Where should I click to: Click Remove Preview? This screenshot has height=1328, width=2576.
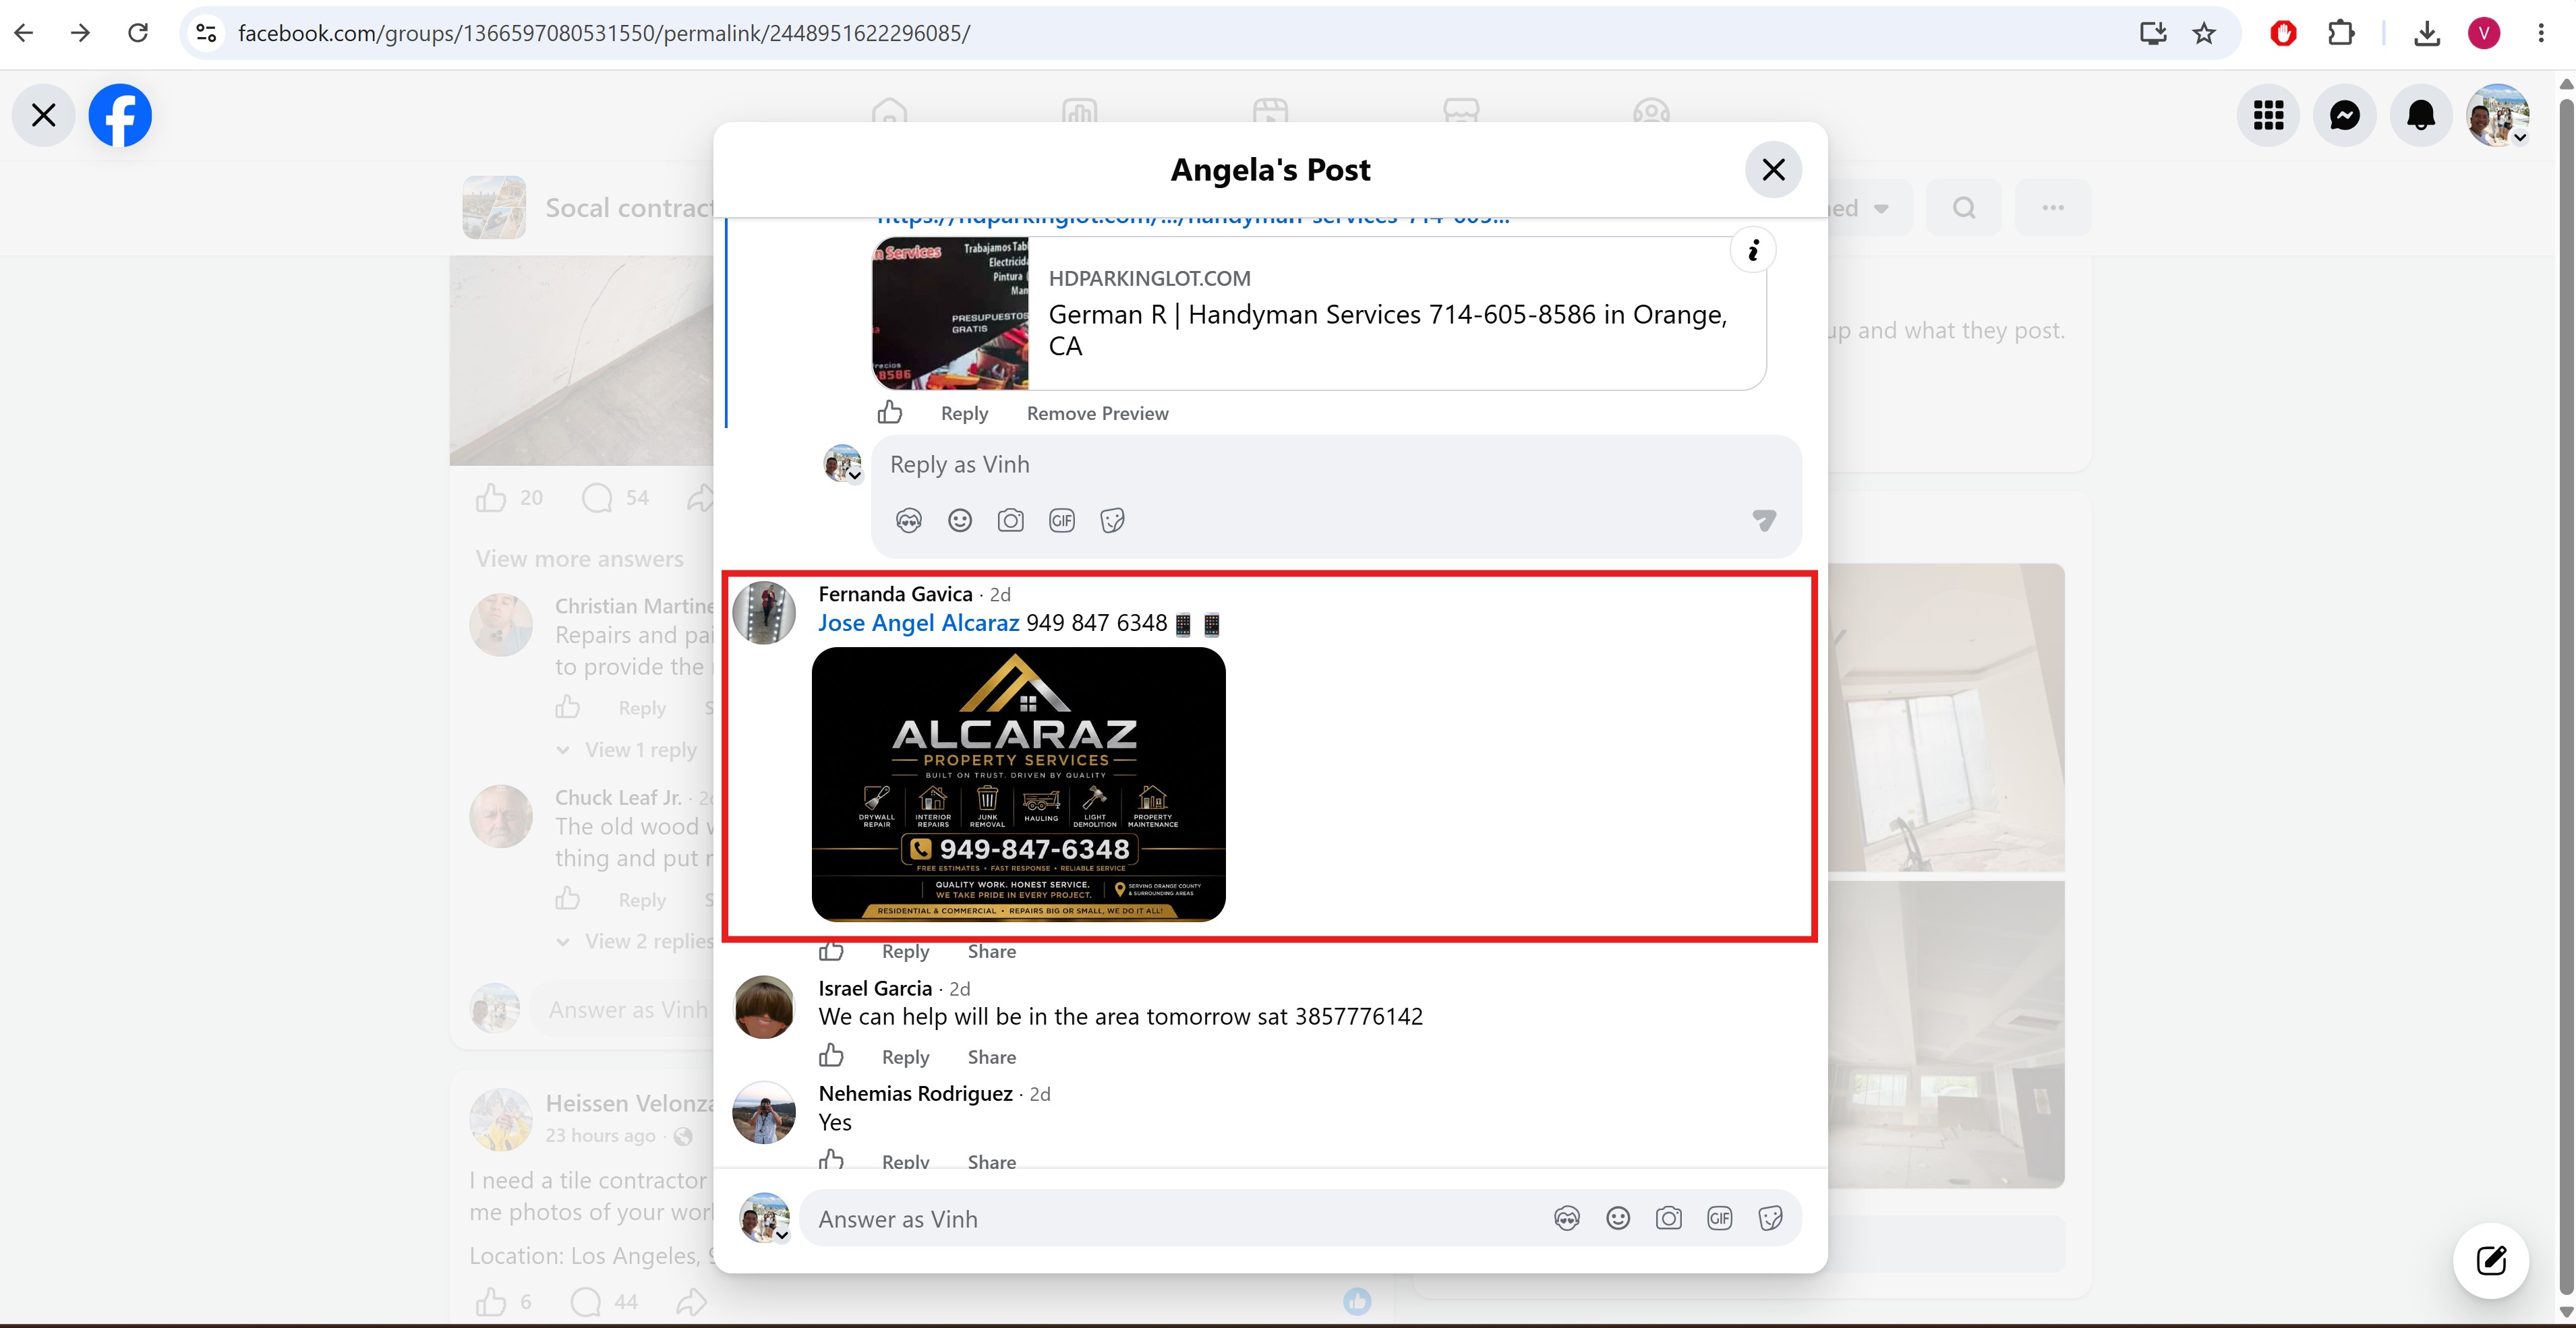pyautogui.click(x=1097, y=413)
